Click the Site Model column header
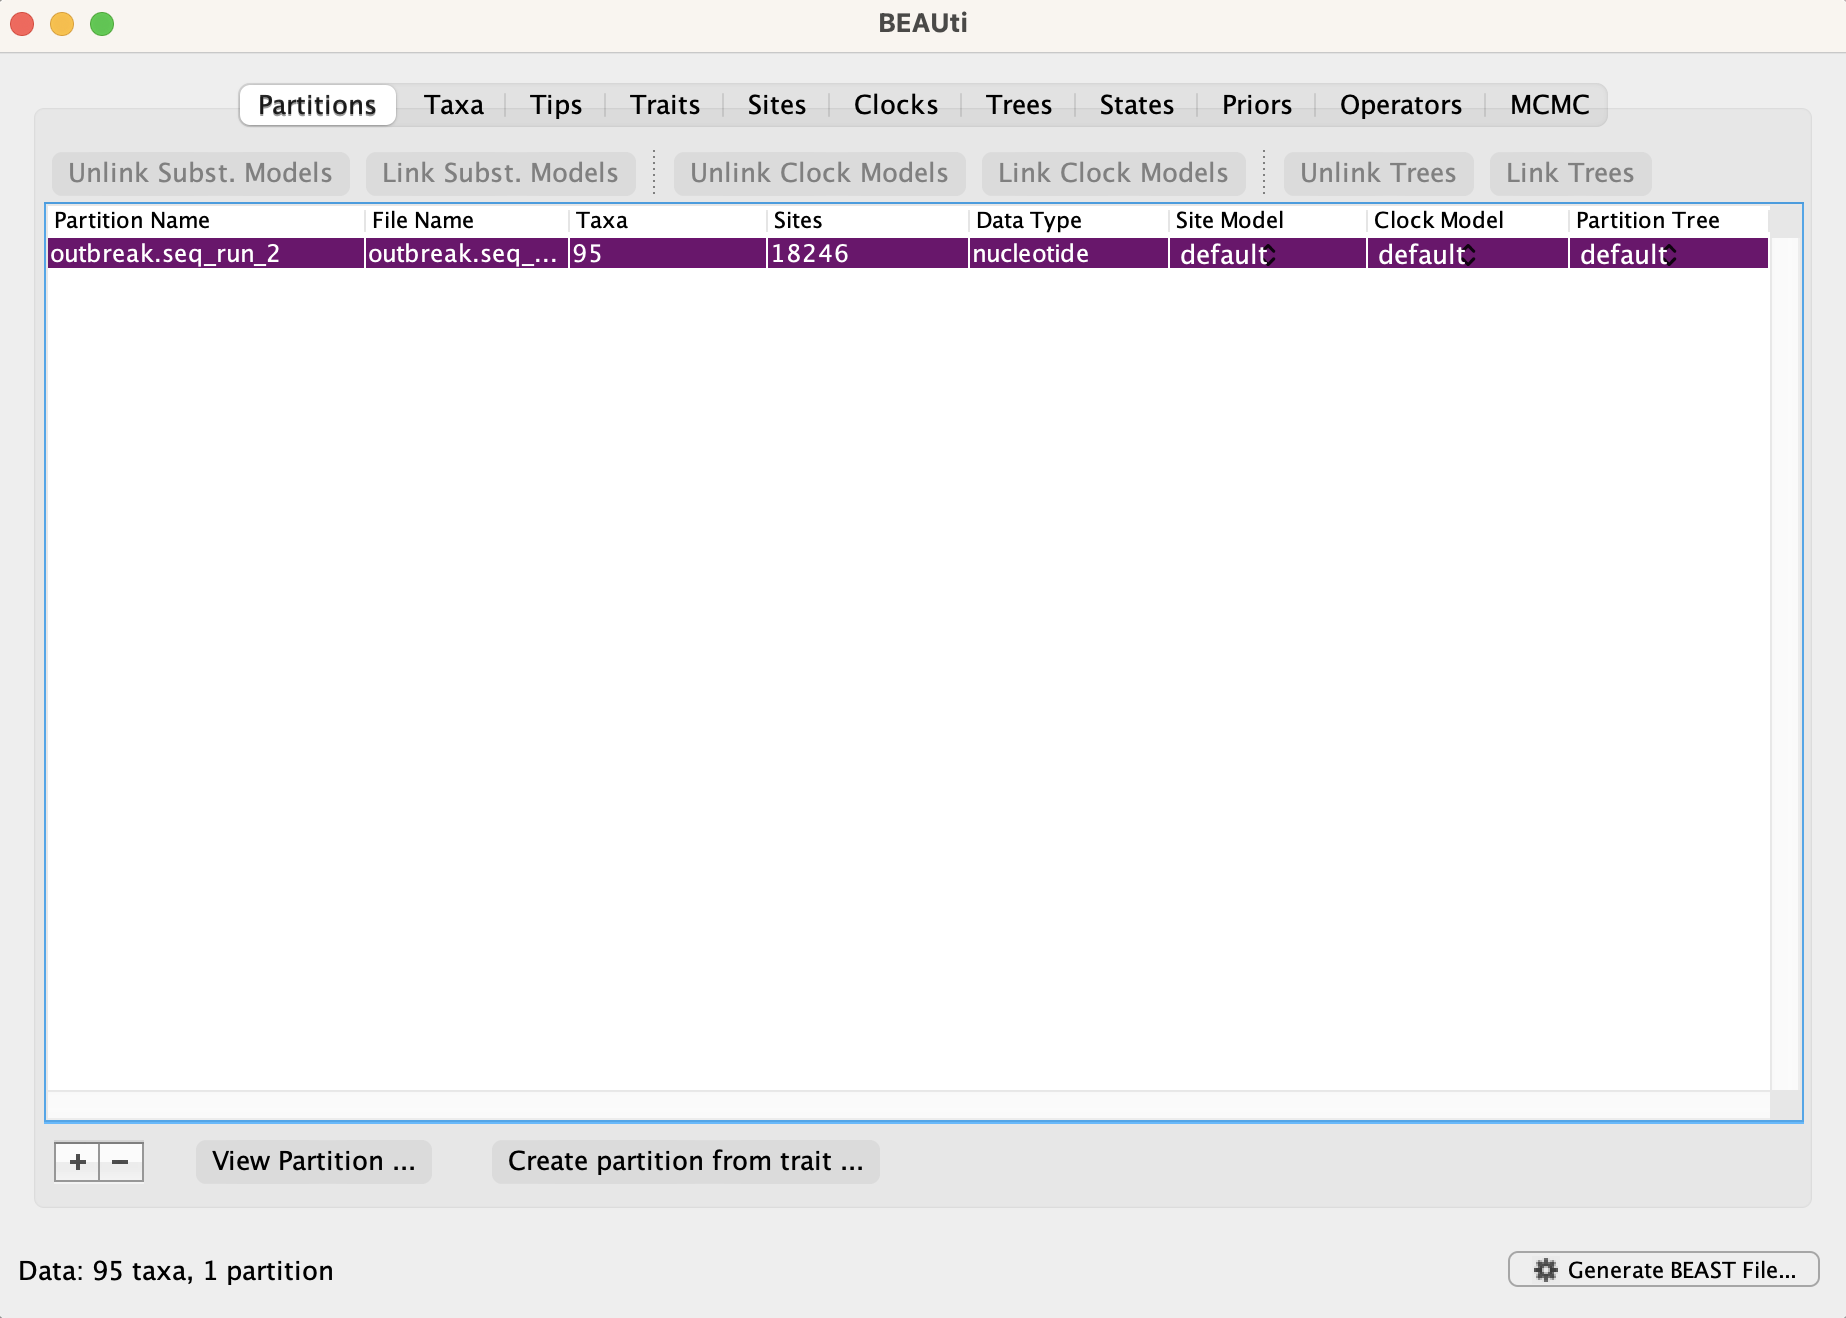The height and width of the screenshot is (1318, 1846). coord(1267,220)
